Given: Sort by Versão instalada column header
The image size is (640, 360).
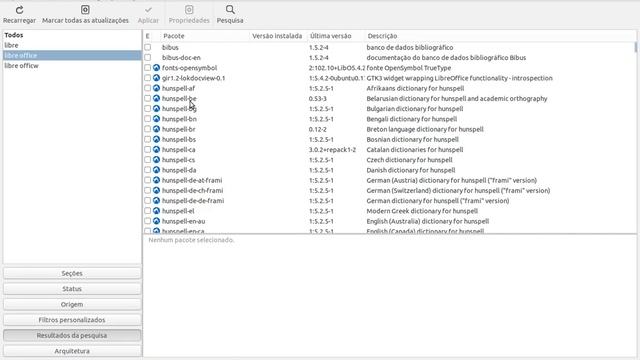Looking at the screenshot, I should (x=277, y=36).
